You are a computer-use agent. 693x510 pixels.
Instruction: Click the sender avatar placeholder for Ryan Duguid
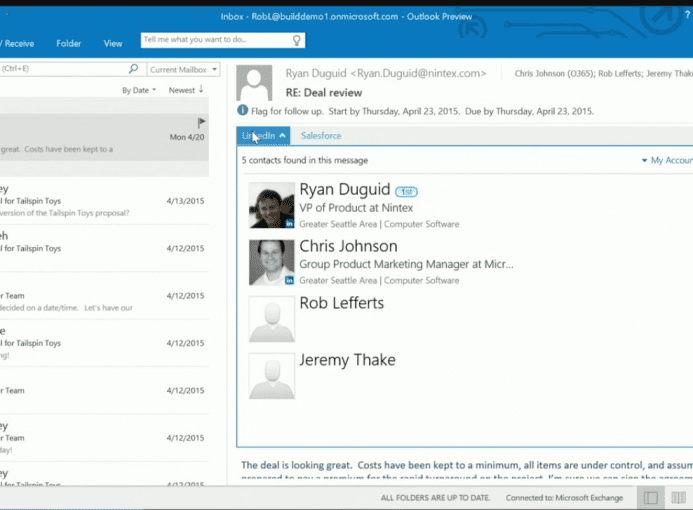coord(254,83)
